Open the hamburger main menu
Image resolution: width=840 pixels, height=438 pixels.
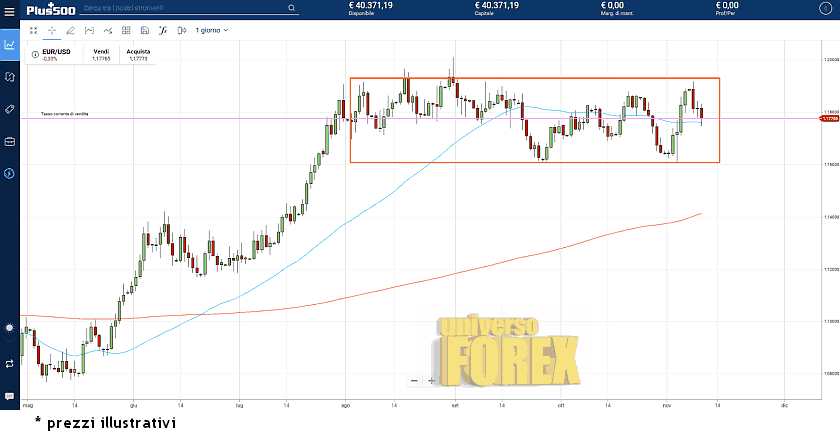tap(825, 8)
